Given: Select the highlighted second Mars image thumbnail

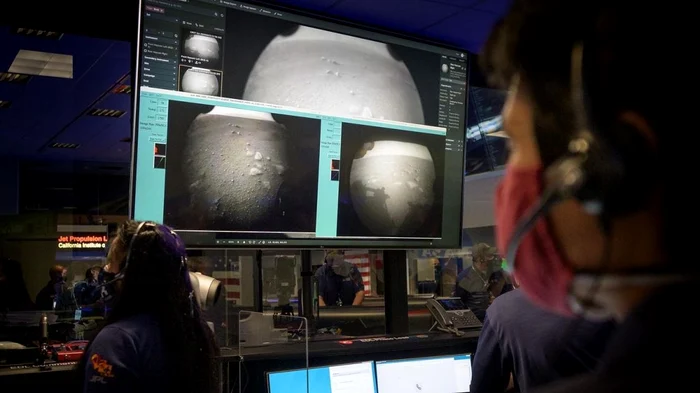Looking at the screenshot, I should pyautogui.click(x=201, y=80).
